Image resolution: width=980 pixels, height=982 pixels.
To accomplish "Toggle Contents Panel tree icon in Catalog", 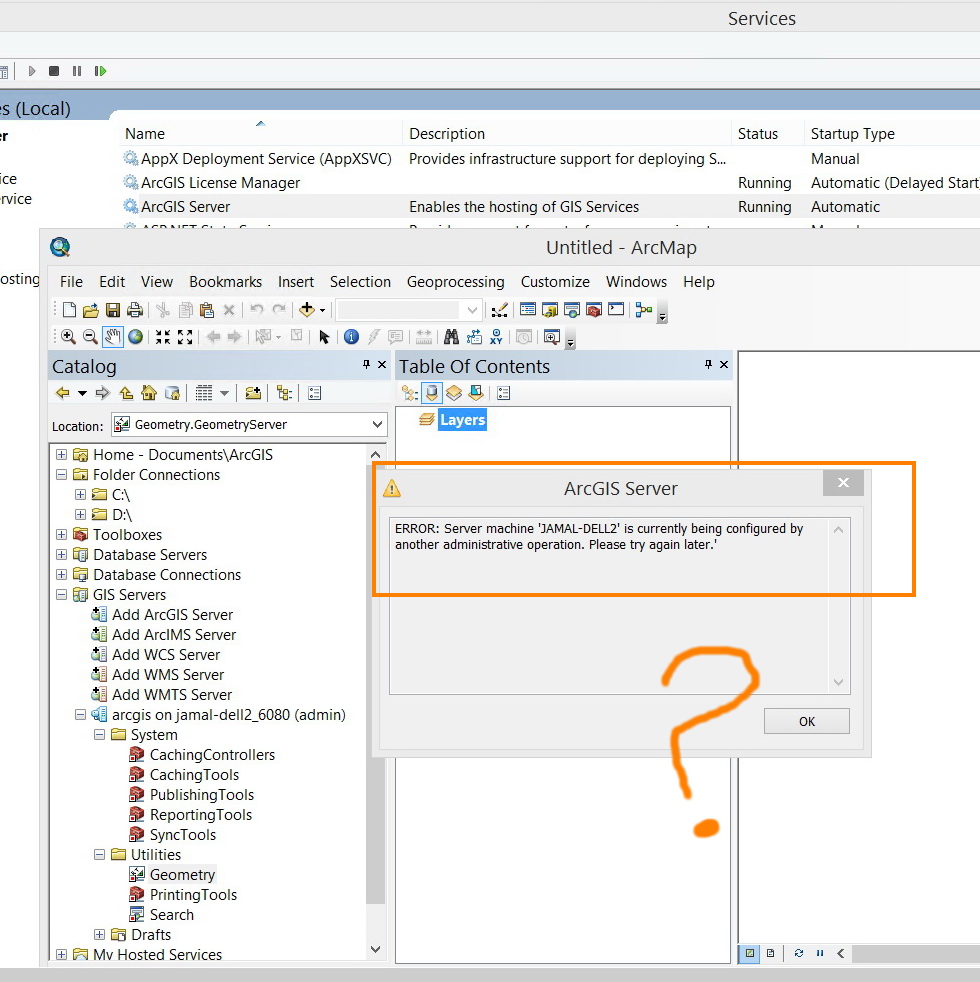I will point(284,393).
